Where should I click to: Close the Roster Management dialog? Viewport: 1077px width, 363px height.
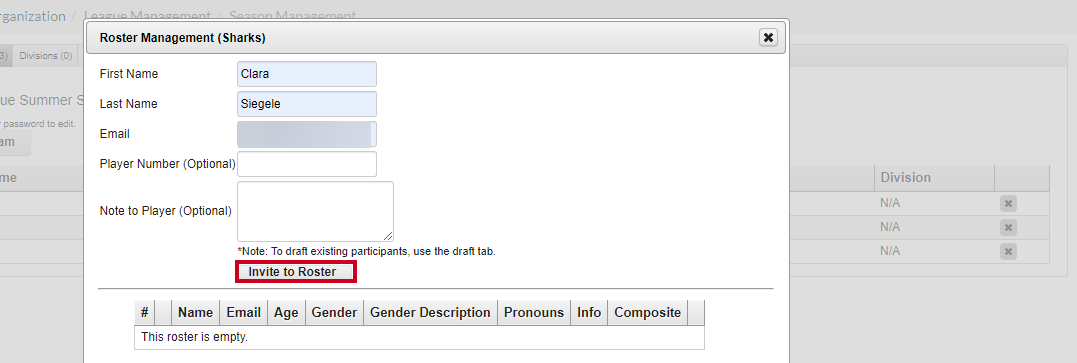click(x=769, y=37)
